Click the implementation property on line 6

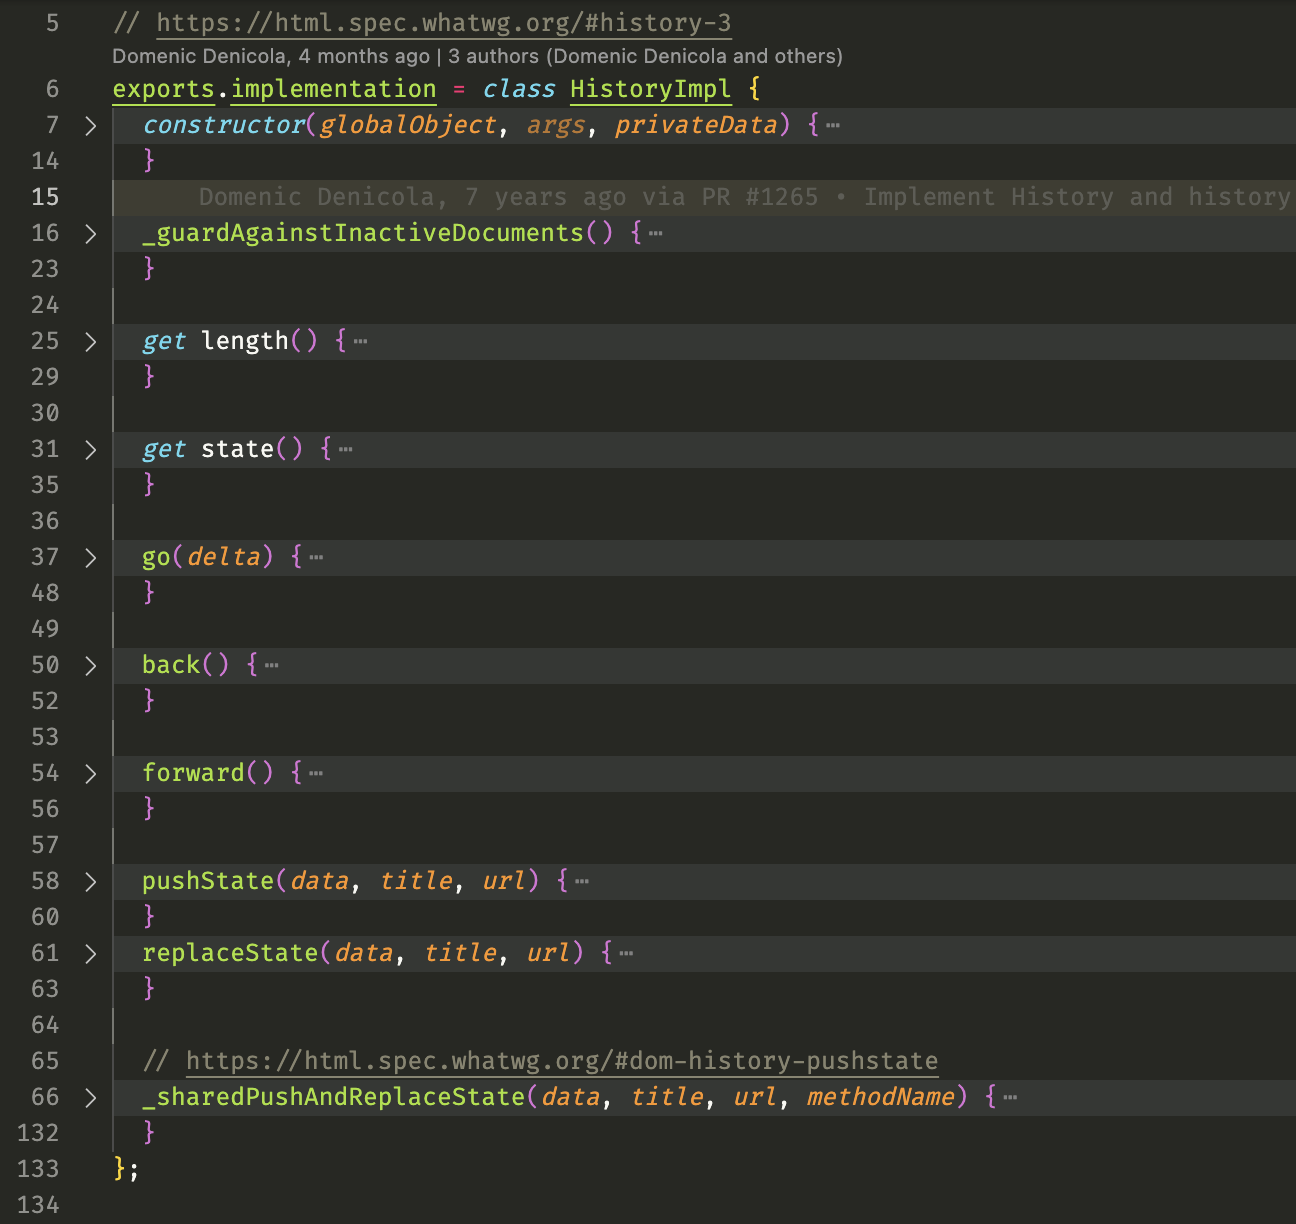point(334,89)
